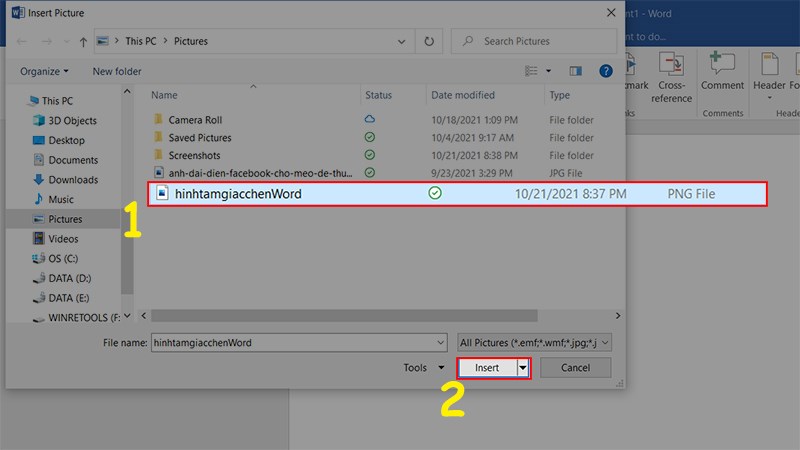Image resolution: width=800 pixels, height=450 pixels.
Task: Open the Tools dropdown menu
Action: click(423, 367)
